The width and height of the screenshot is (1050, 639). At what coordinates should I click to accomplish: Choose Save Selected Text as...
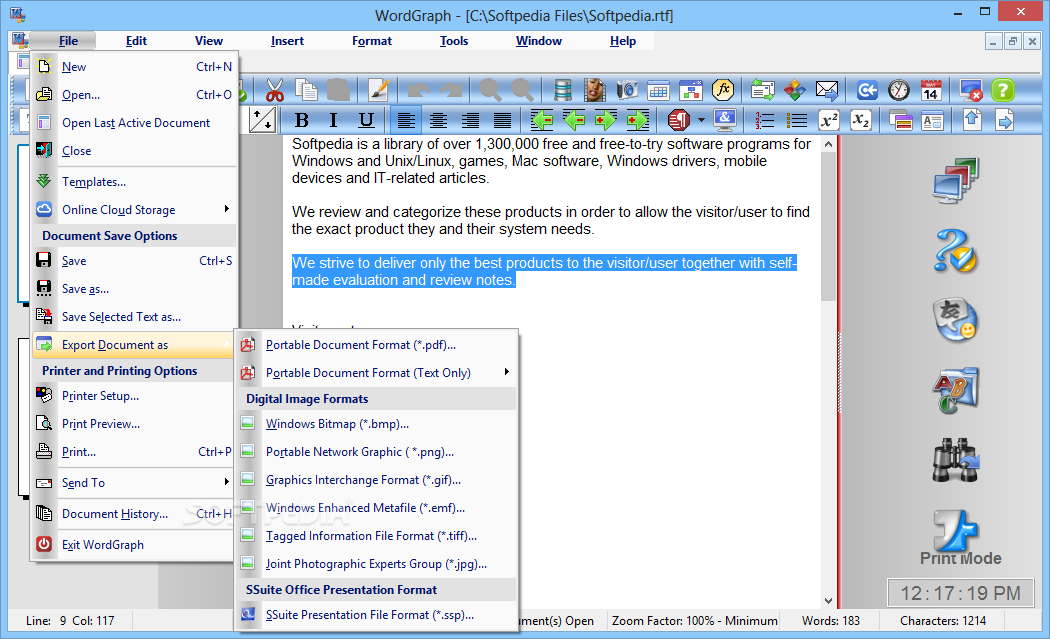(134, 317)
